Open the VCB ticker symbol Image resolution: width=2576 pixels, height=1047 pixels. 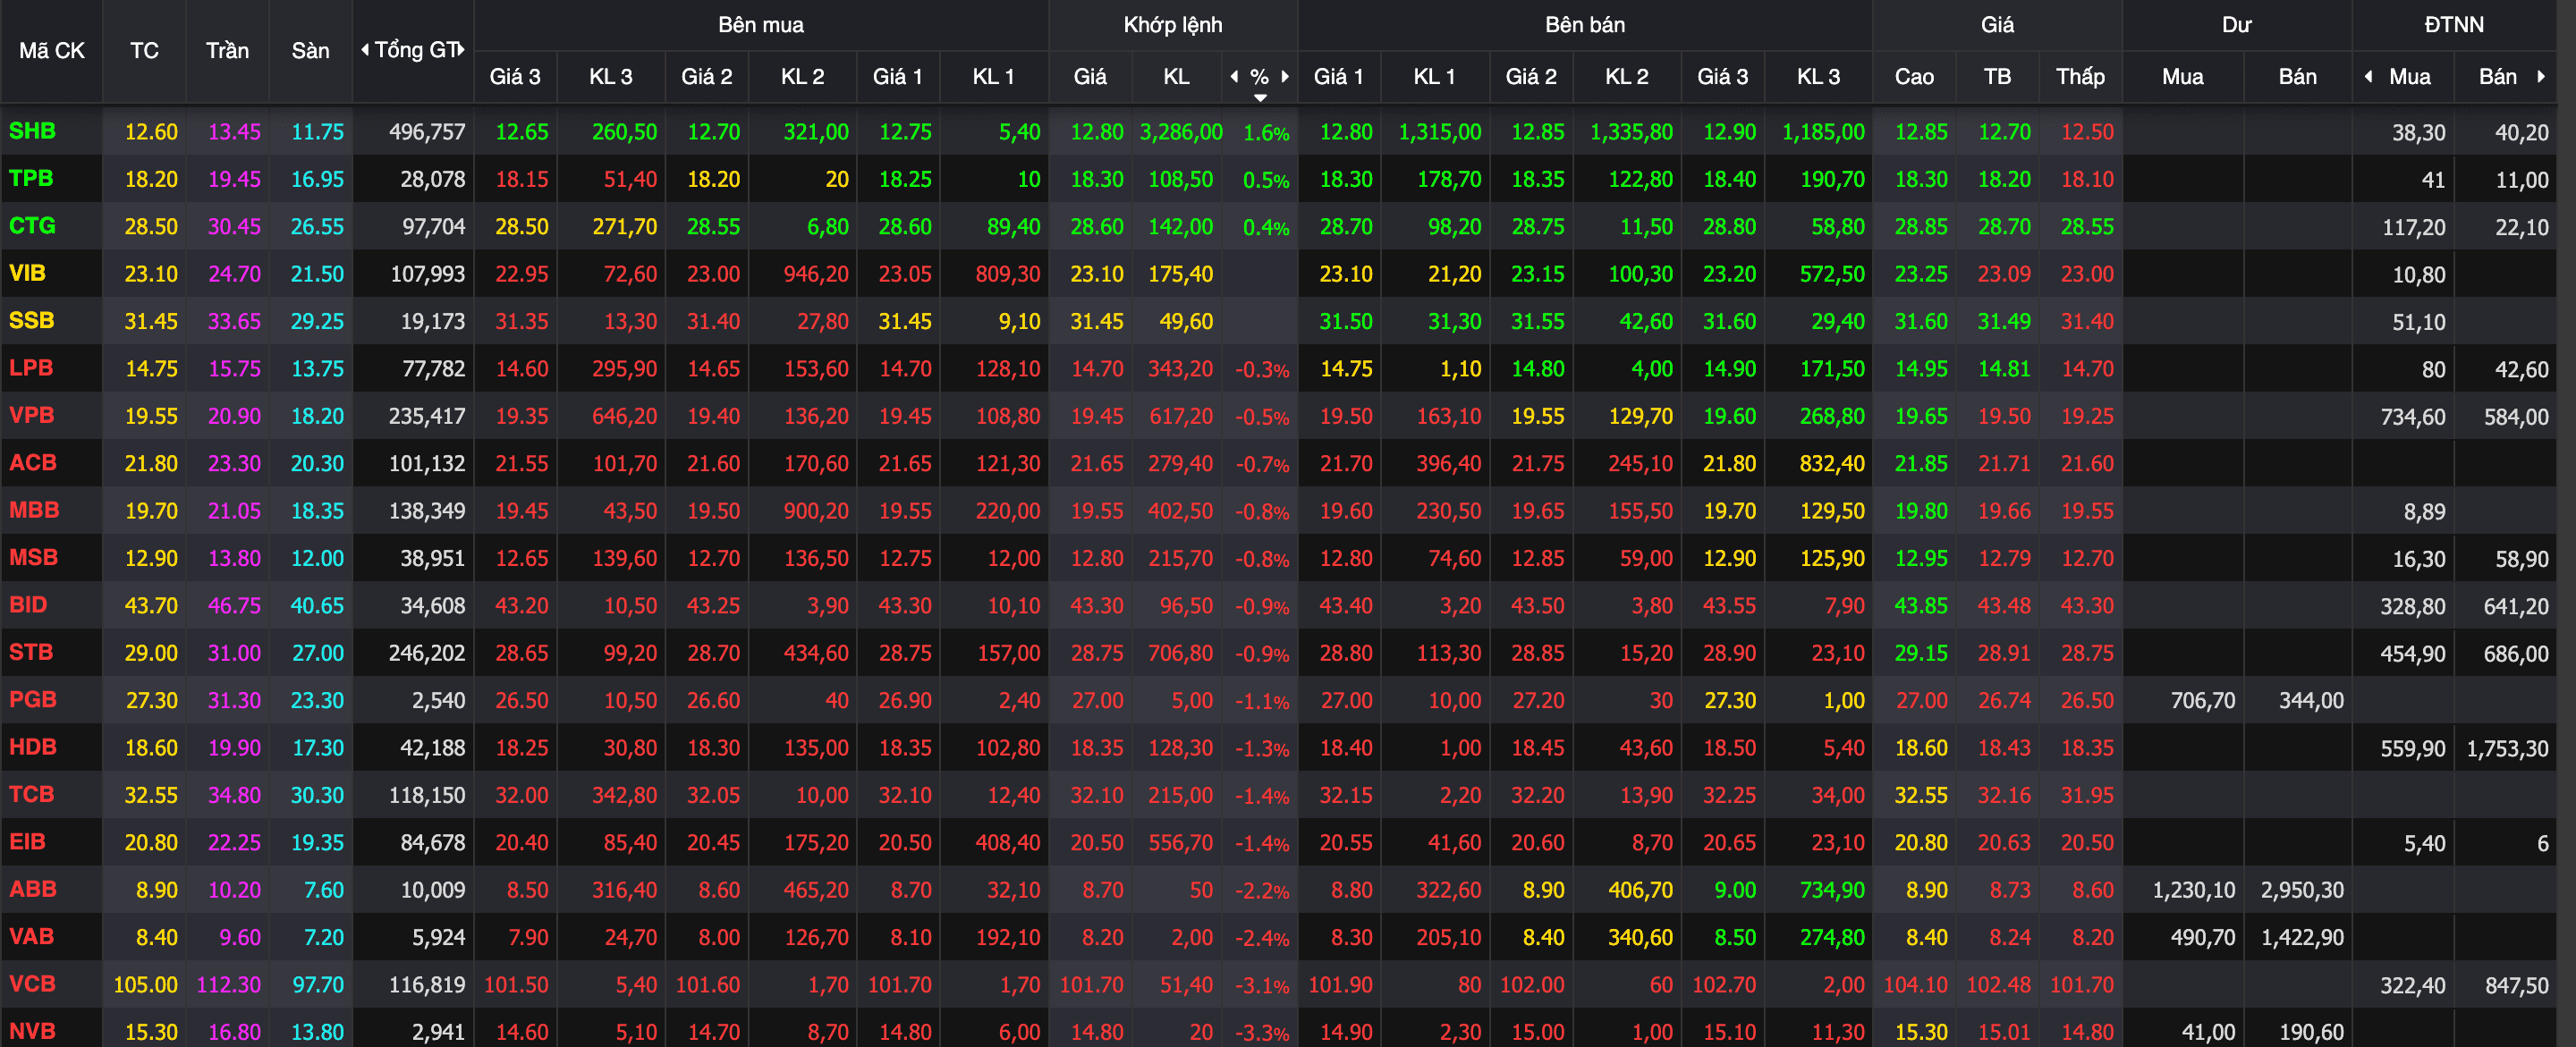point(32,984)
